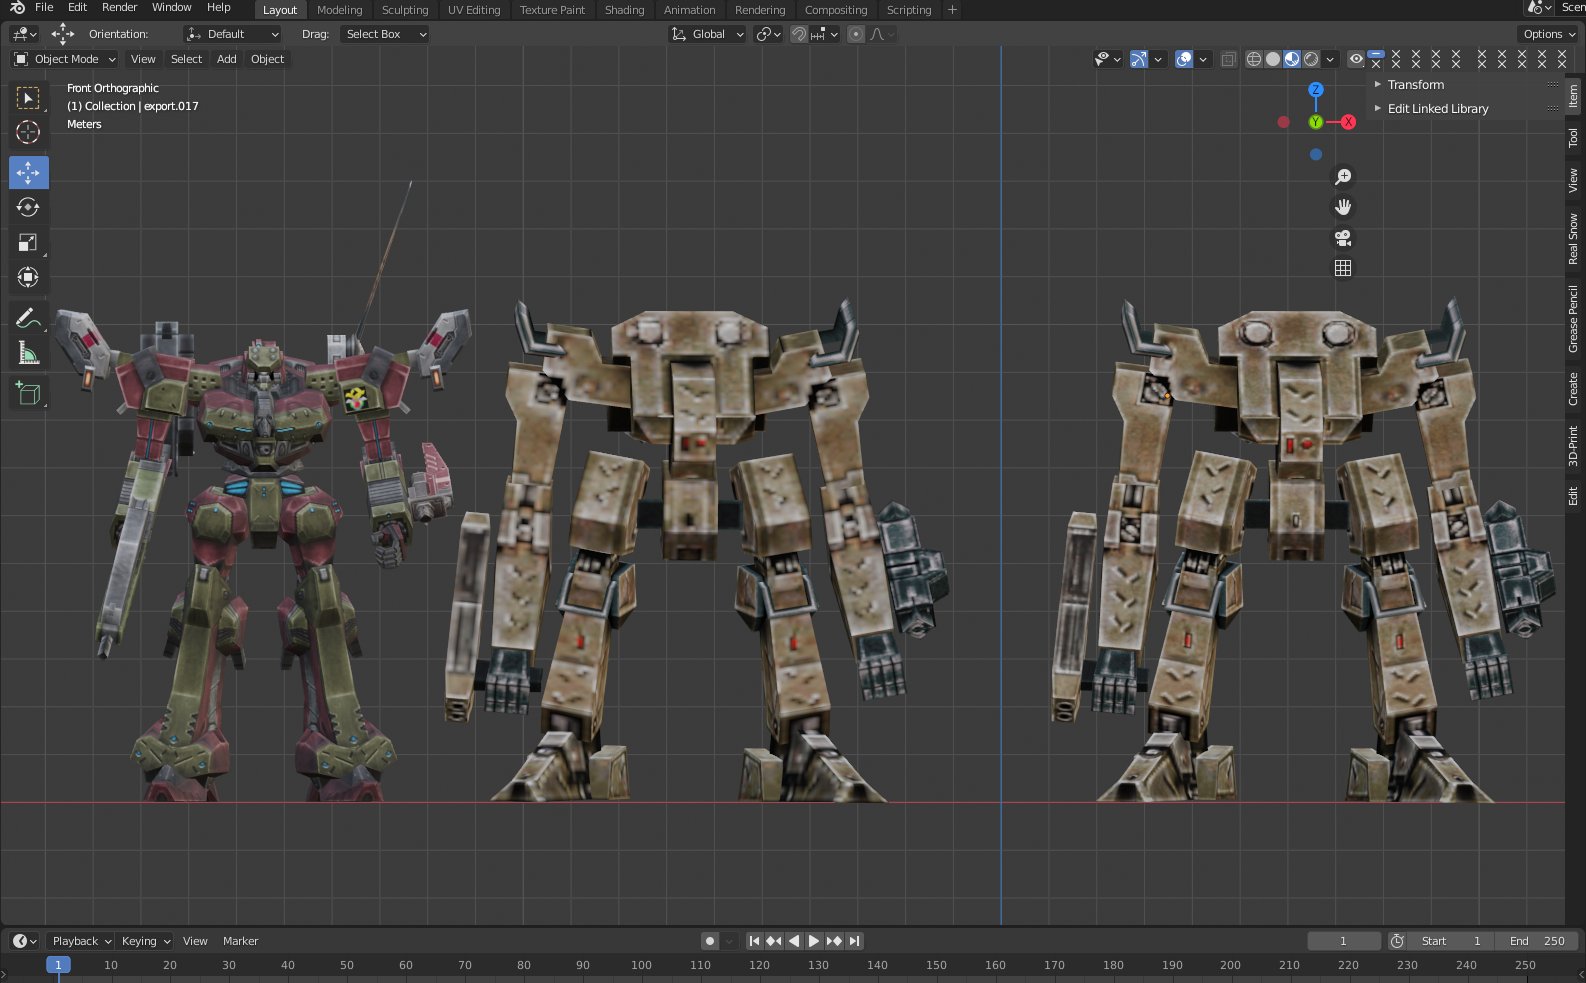Open the timeline Keying menu
The image size is (1586, 983).
tap(145, 941)
